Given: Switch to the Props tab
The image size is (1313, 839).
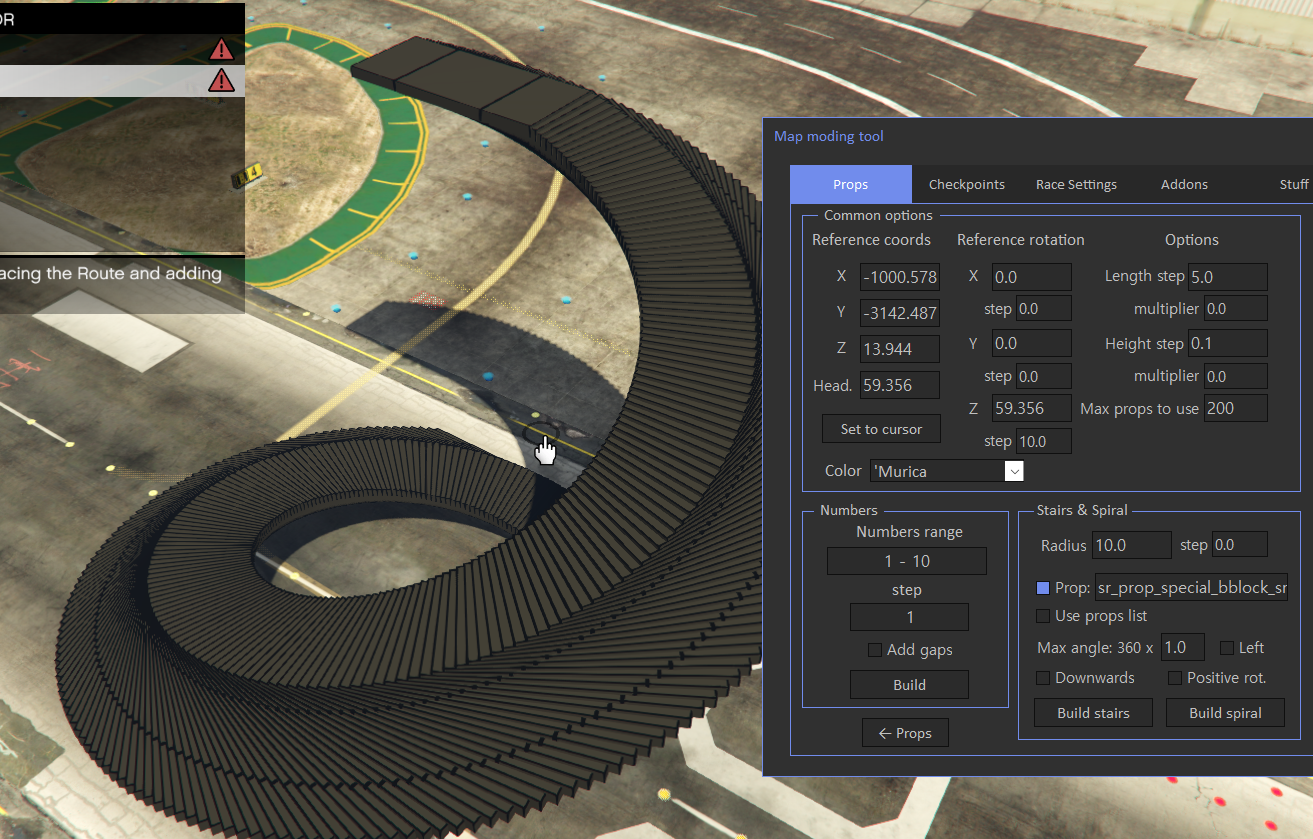Looking at the screenshot, I should click(x=851, y=184).
